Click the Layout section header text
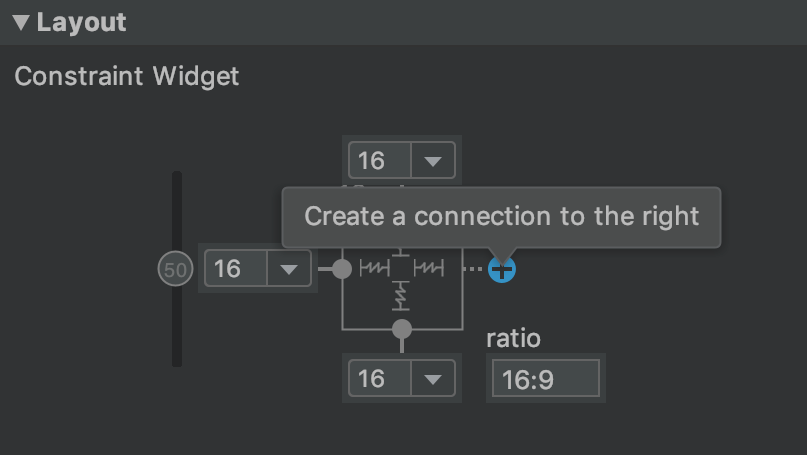Viewport: 808px width, 456px height. pyautogui.click(x=82, y=23)
